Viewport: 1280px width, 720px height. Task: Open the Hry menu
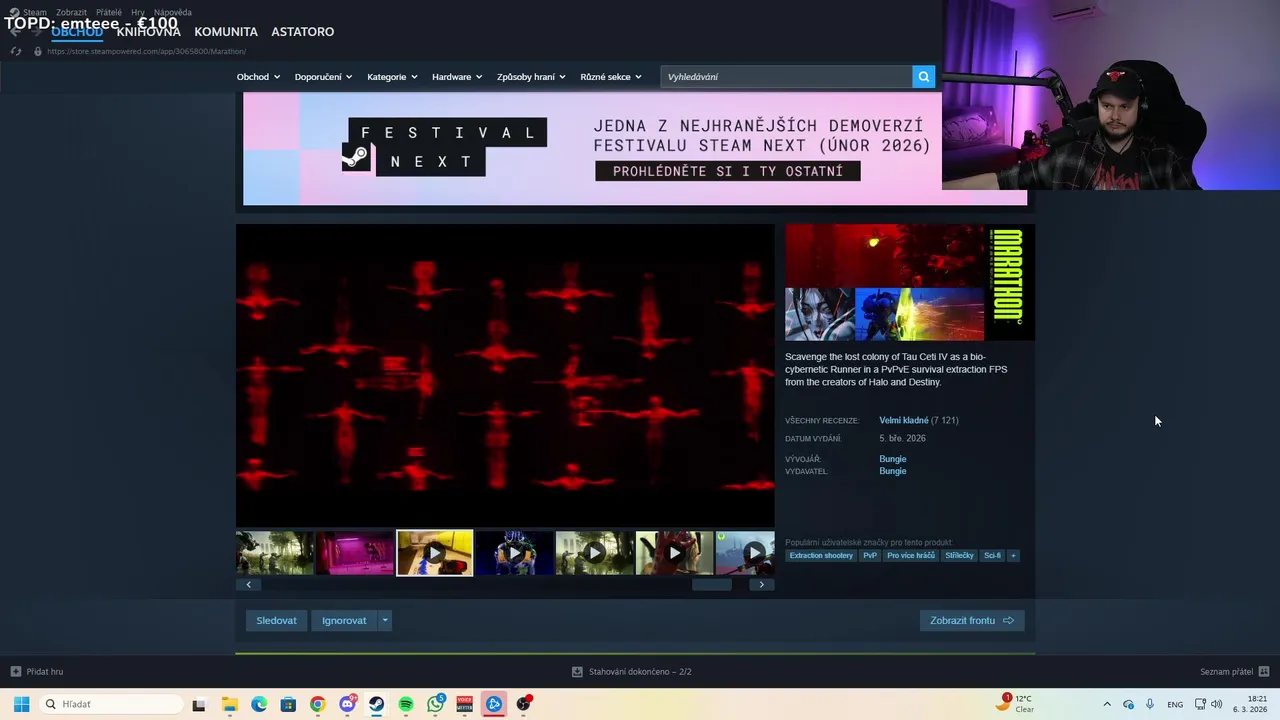138,13
